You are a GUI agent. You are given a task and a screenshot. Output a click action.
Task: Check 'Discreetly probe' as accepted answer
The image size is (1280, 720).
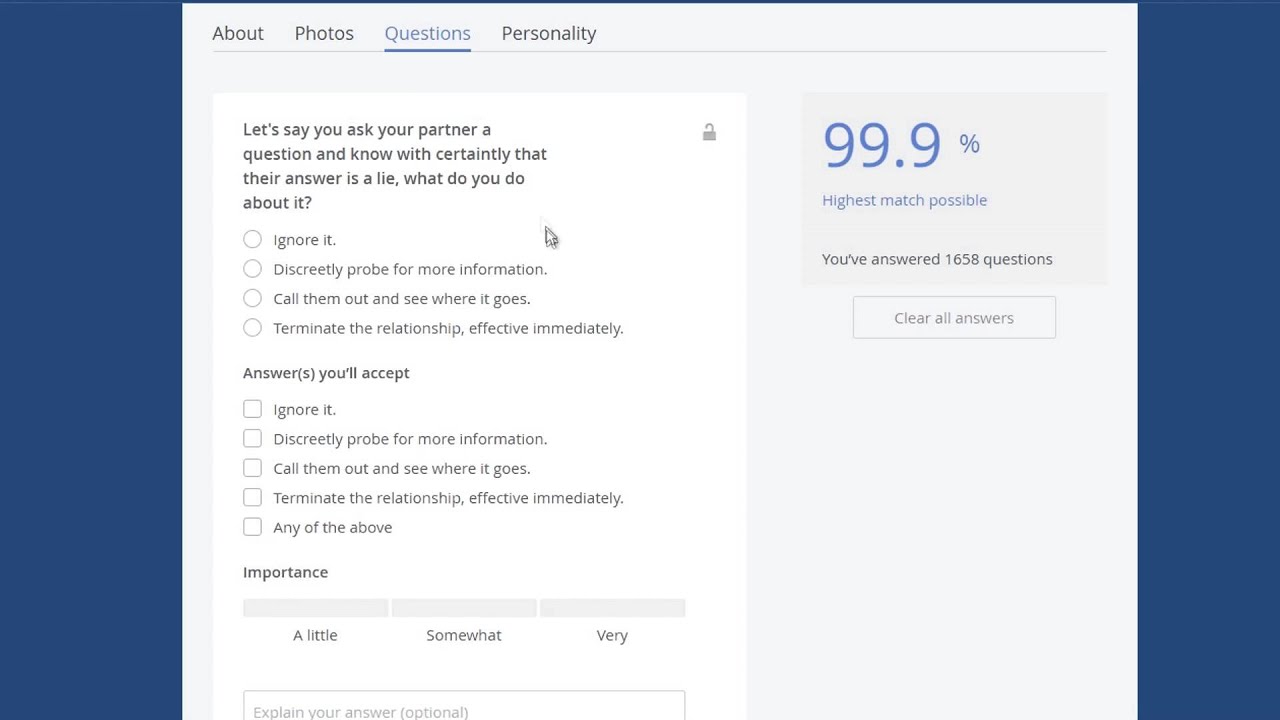point(252,439)
